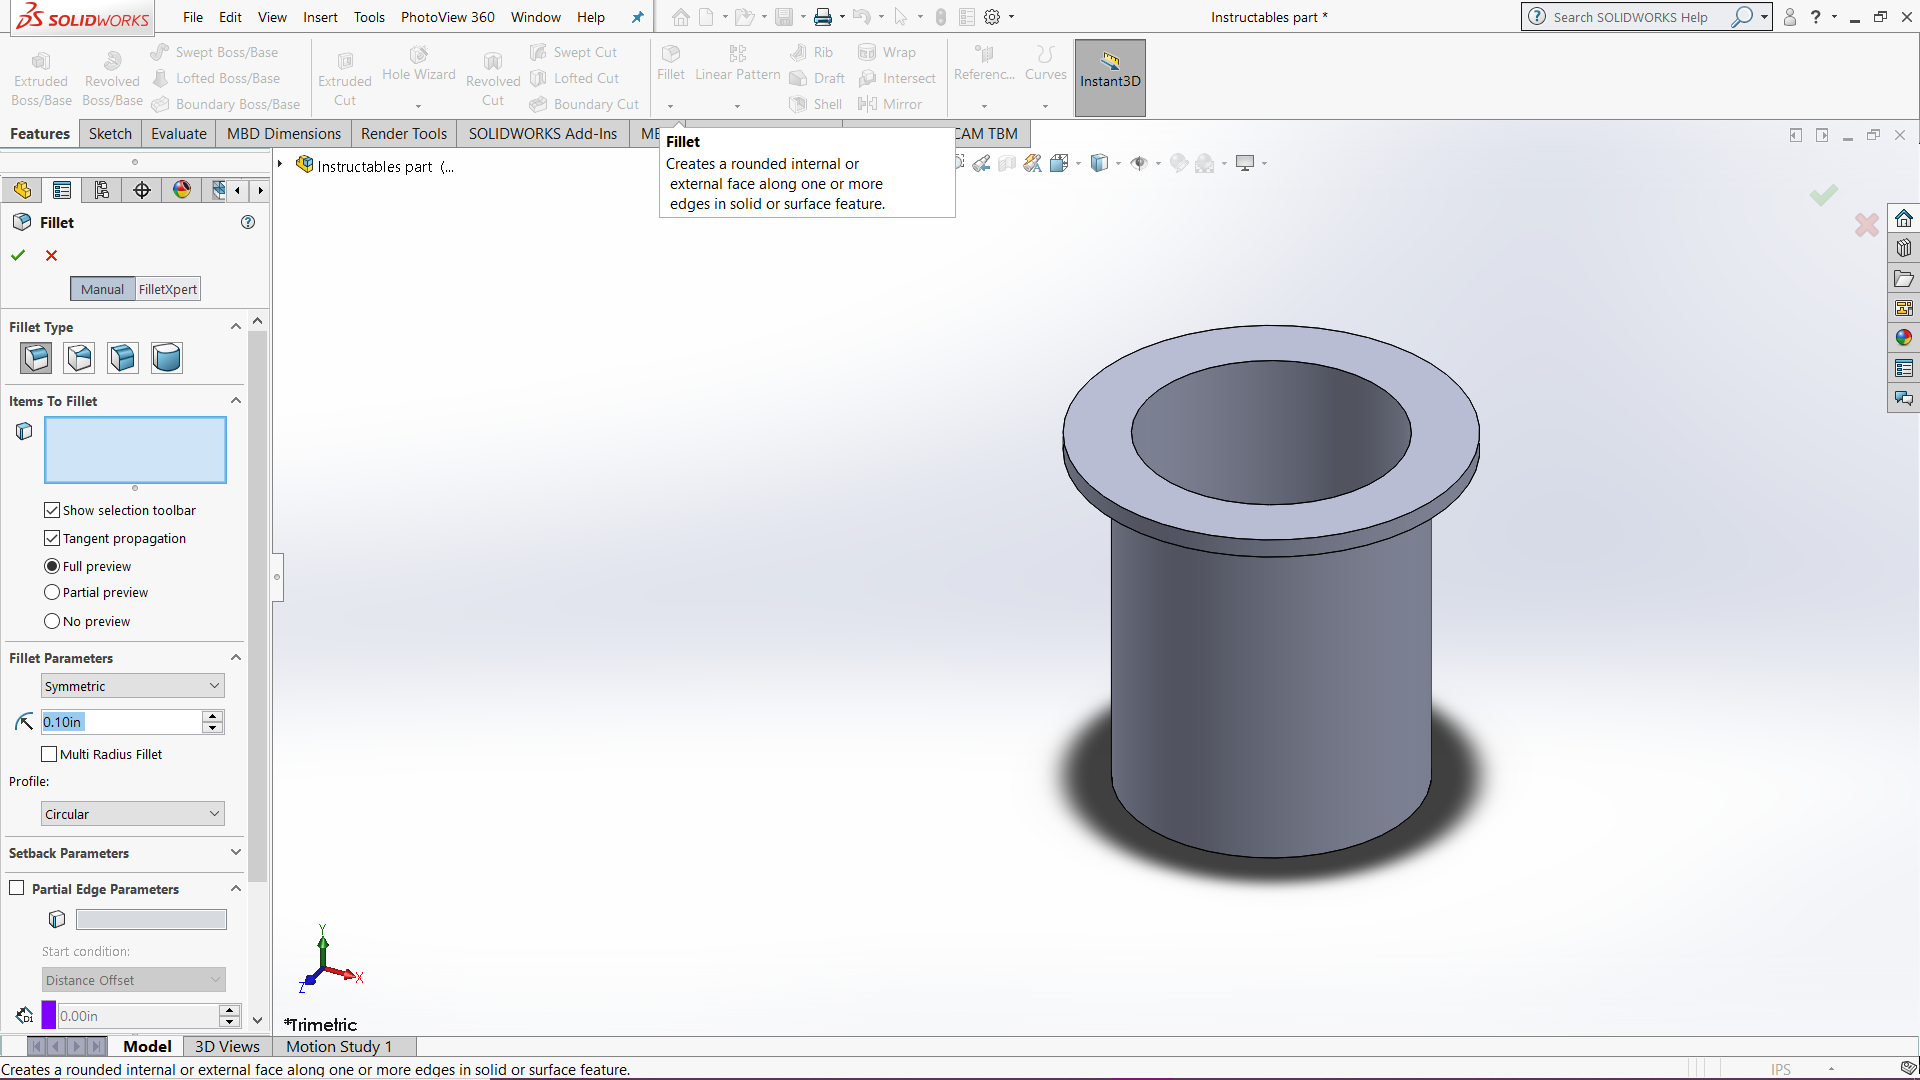Switch to the FilletXpert tab
This screenshot has height=1080, width=1920.
click(166, 289)
